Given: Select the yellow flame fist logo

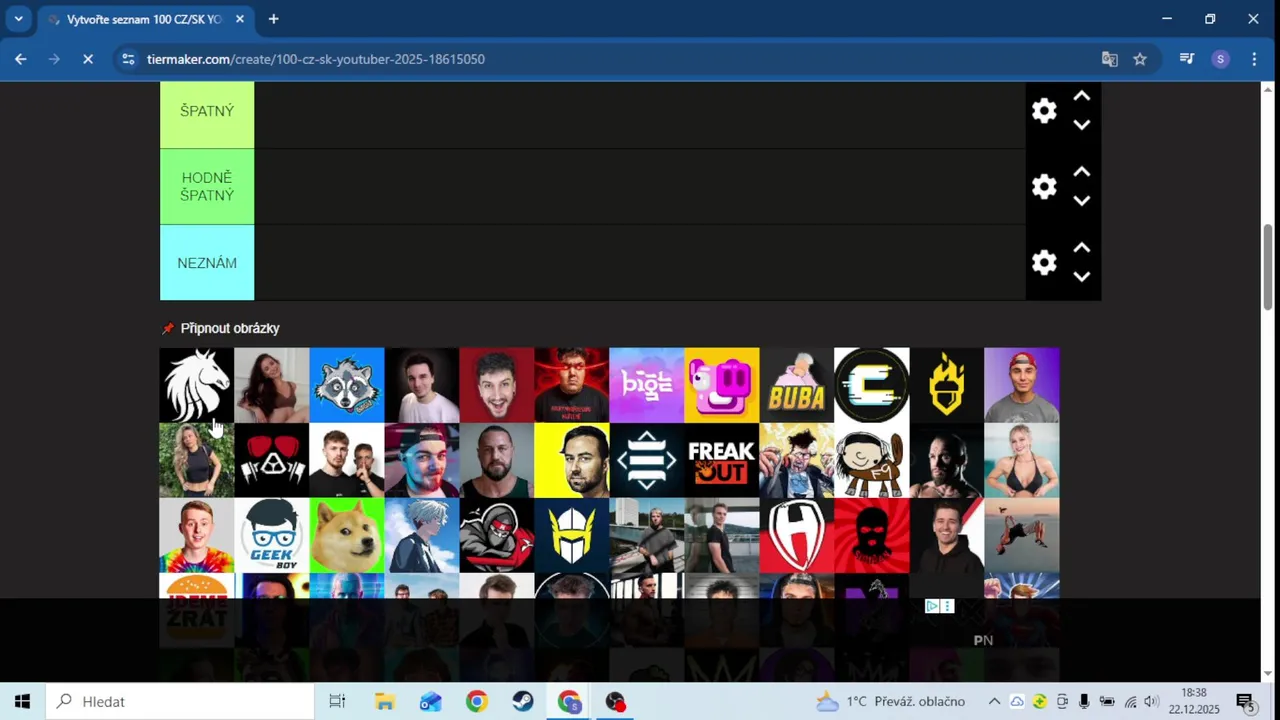Looking at the screenshot, I should tap(947, 385).
